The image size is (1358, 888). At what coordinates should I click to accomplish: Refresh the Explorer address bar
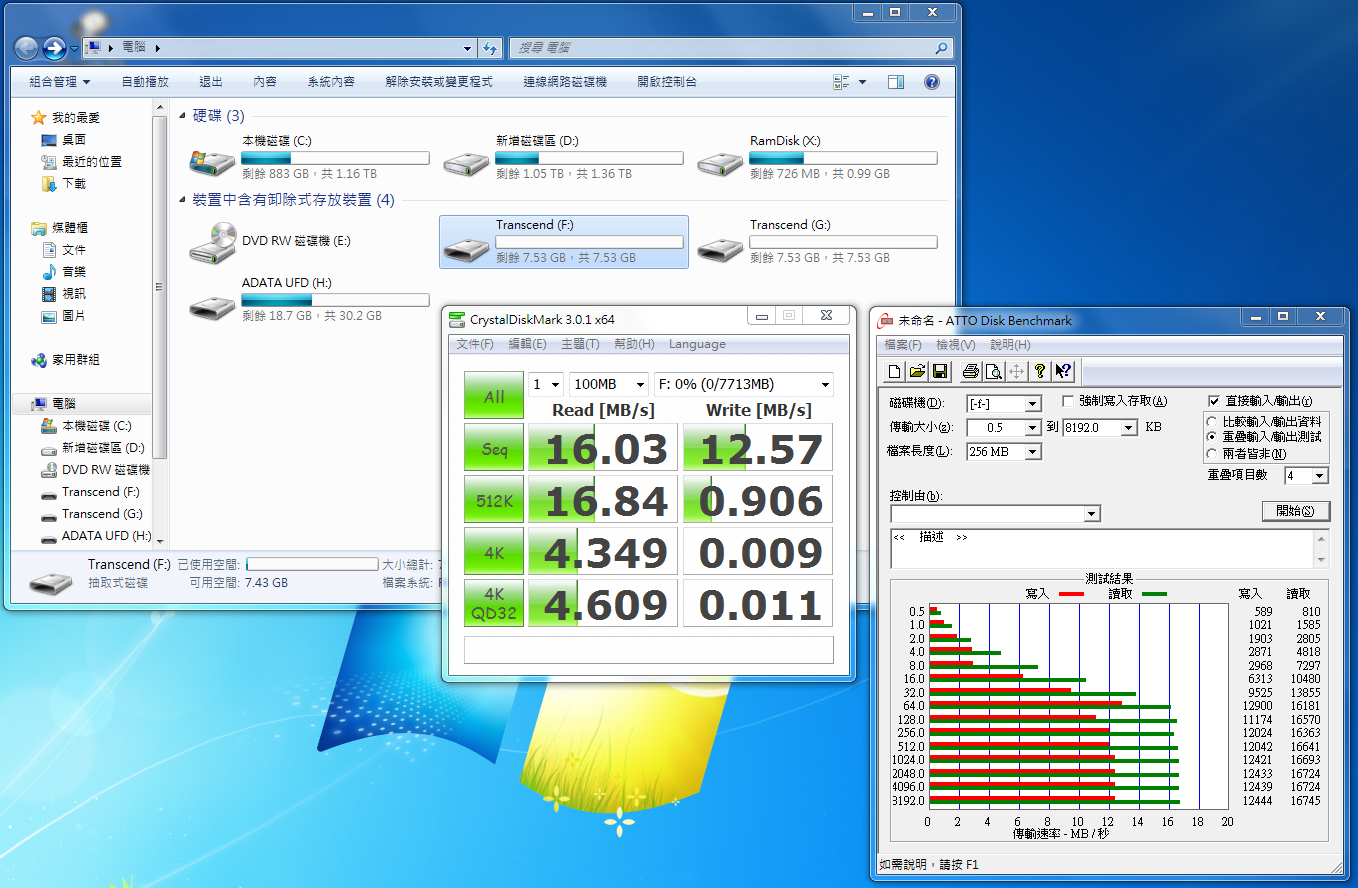[x=490, y=47]
